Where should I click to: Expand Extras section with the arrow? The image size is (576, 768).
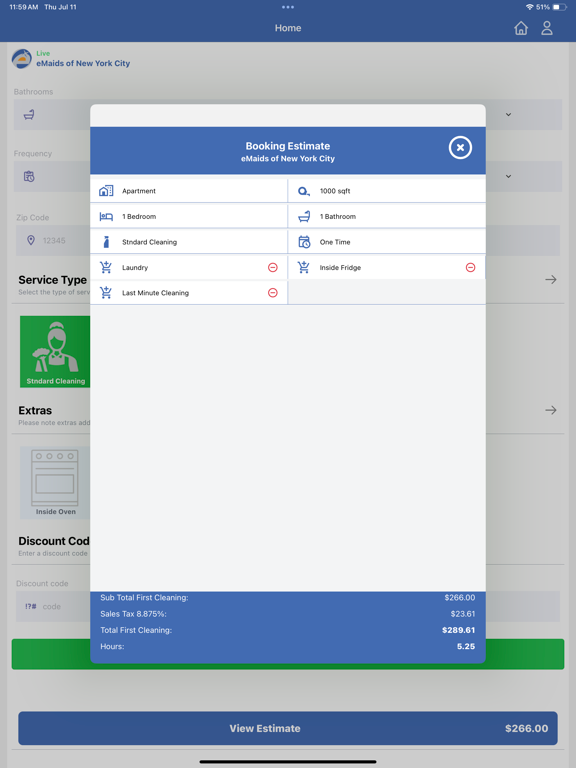pos(551,410)
